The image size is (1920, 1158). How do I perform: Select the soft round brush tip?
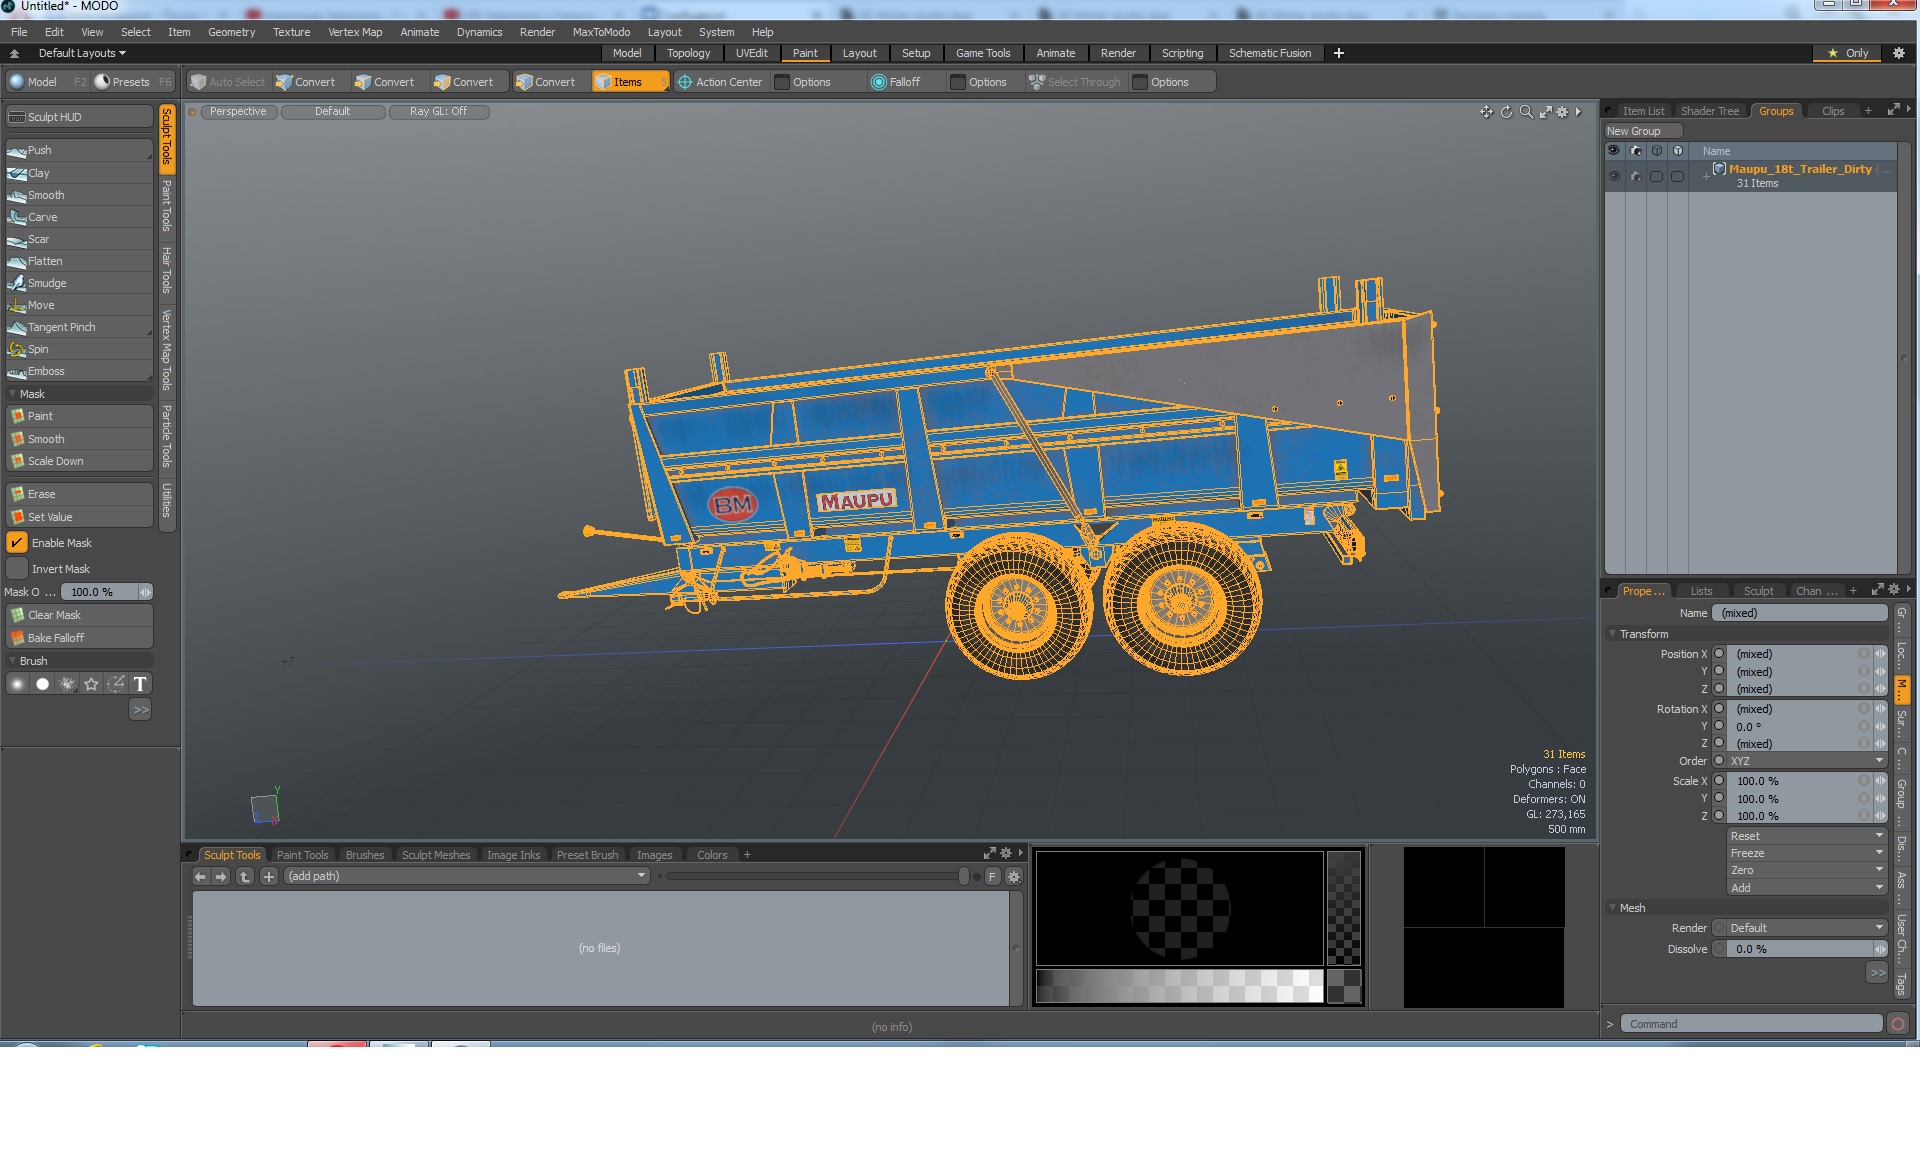17,684
